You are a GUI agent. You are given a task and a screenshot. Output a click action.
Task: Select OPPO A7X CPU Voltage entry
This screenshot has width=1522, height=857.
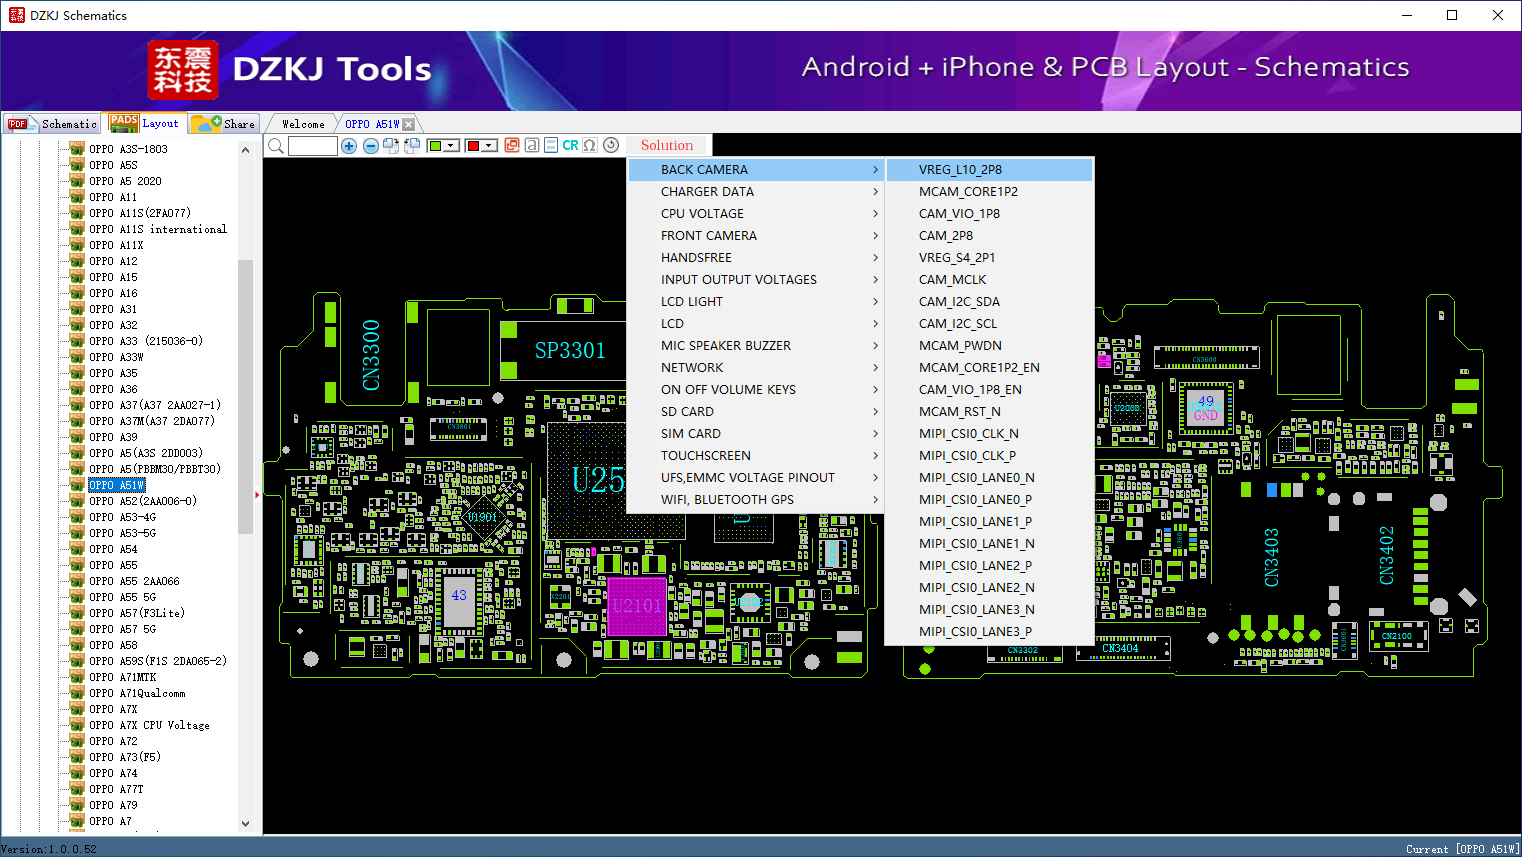(x=149, y=725)
